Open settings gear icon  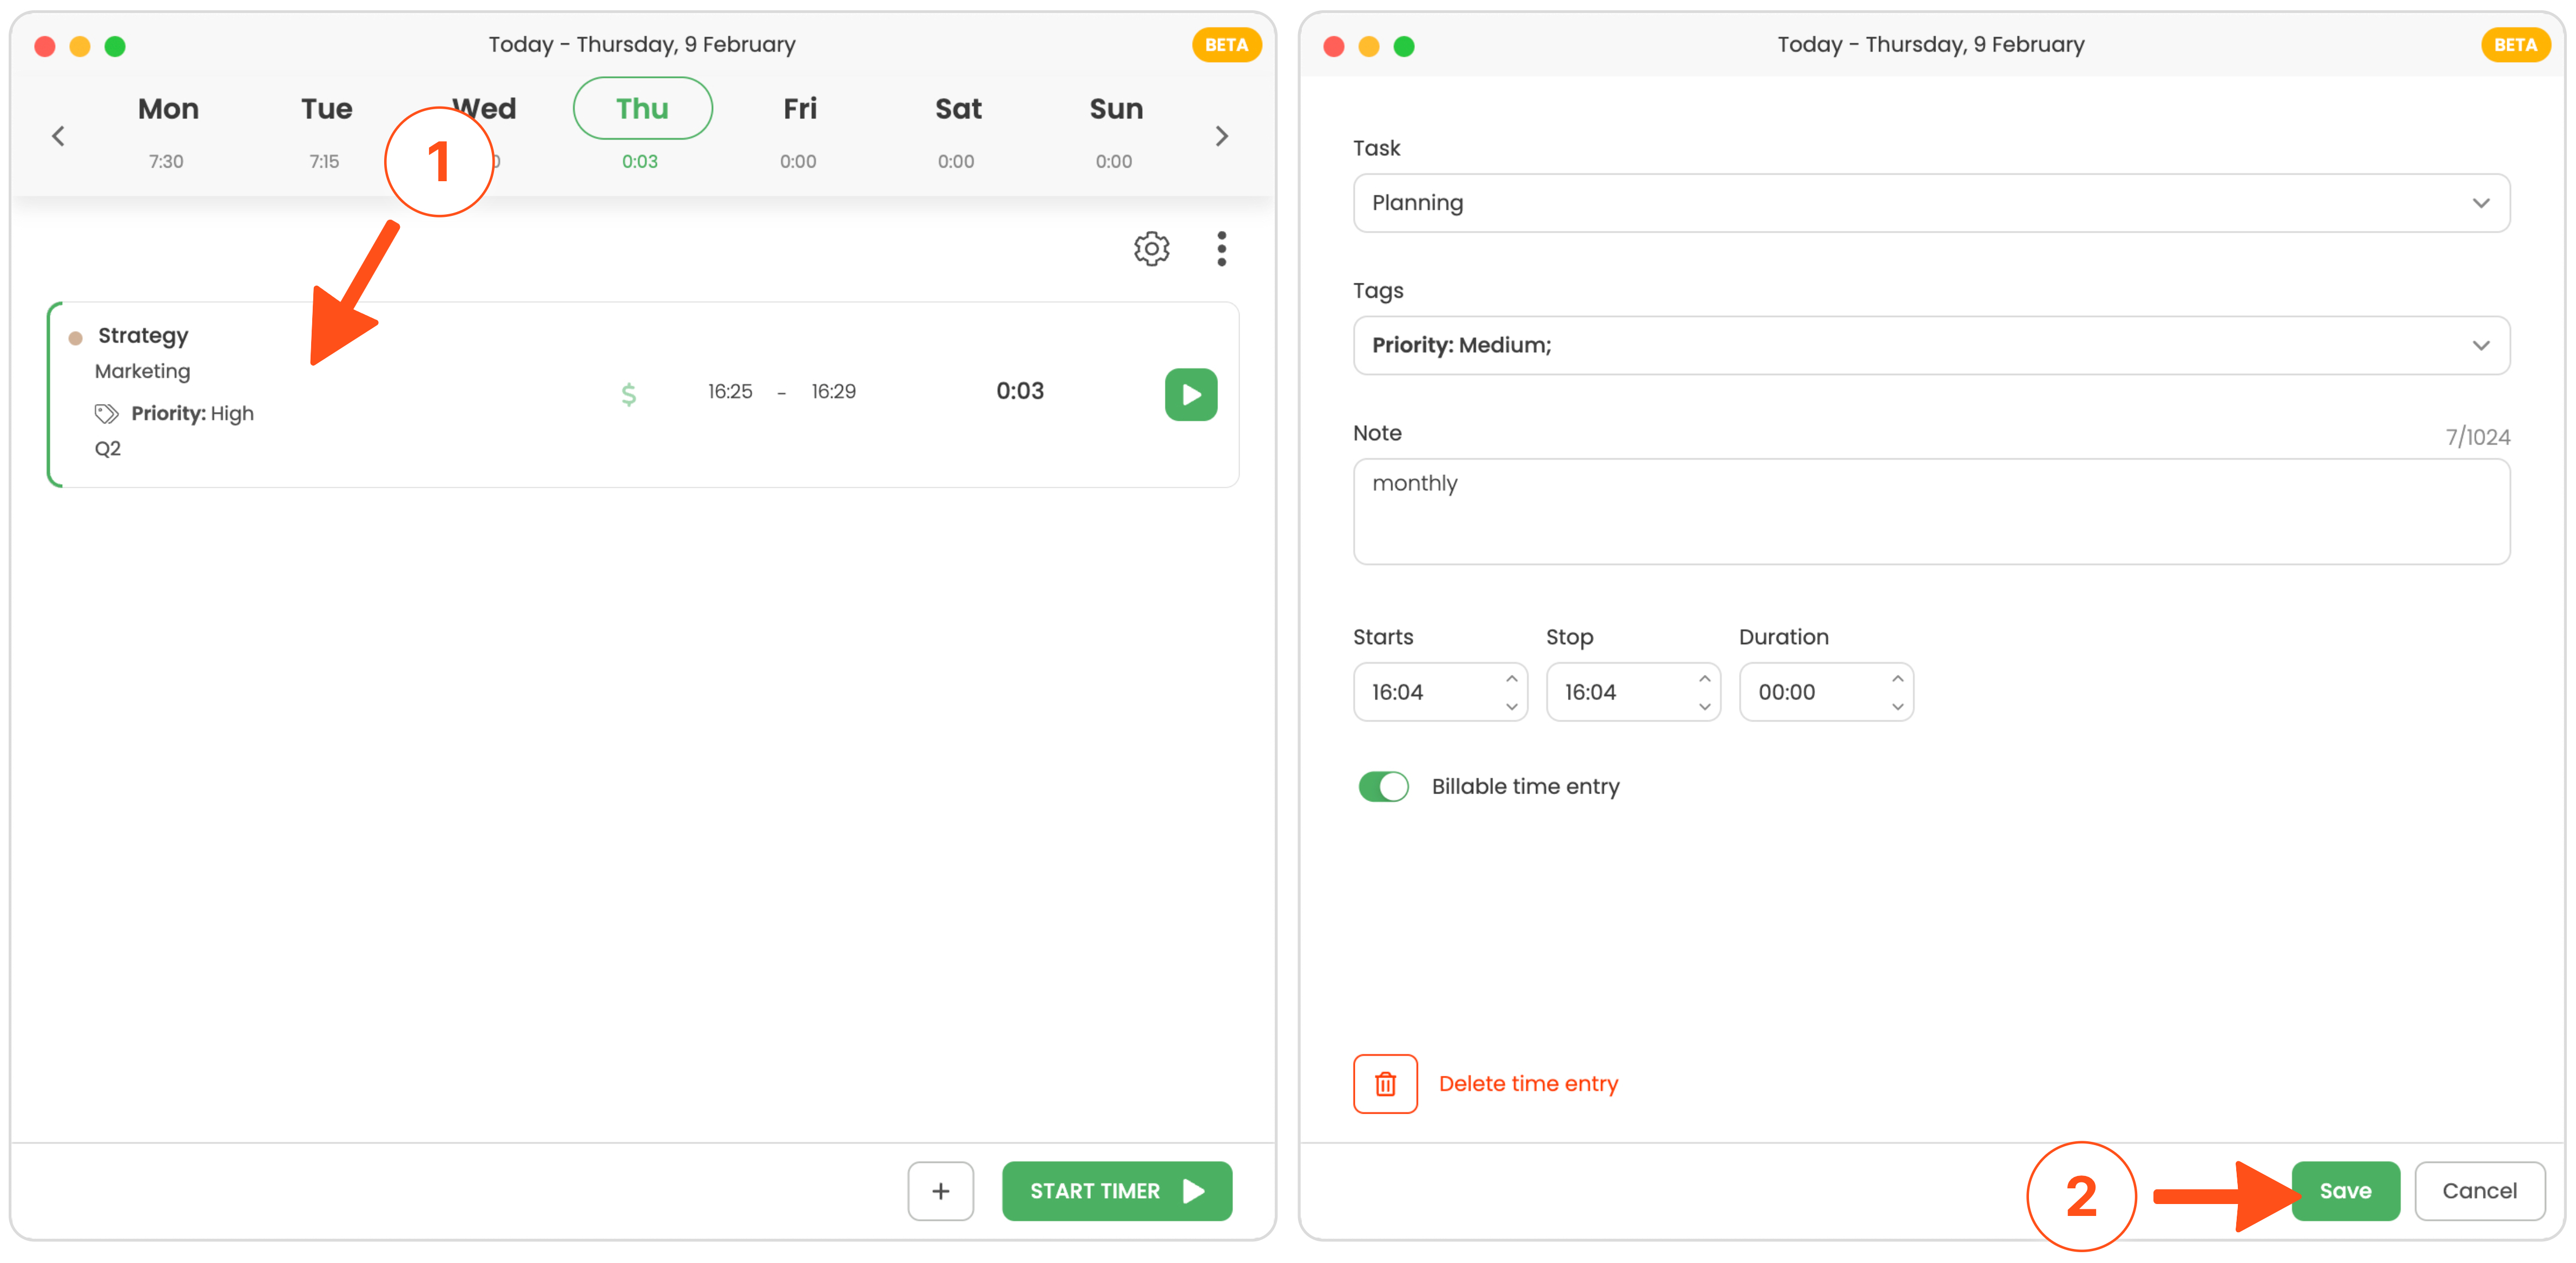pos(1151,248)
